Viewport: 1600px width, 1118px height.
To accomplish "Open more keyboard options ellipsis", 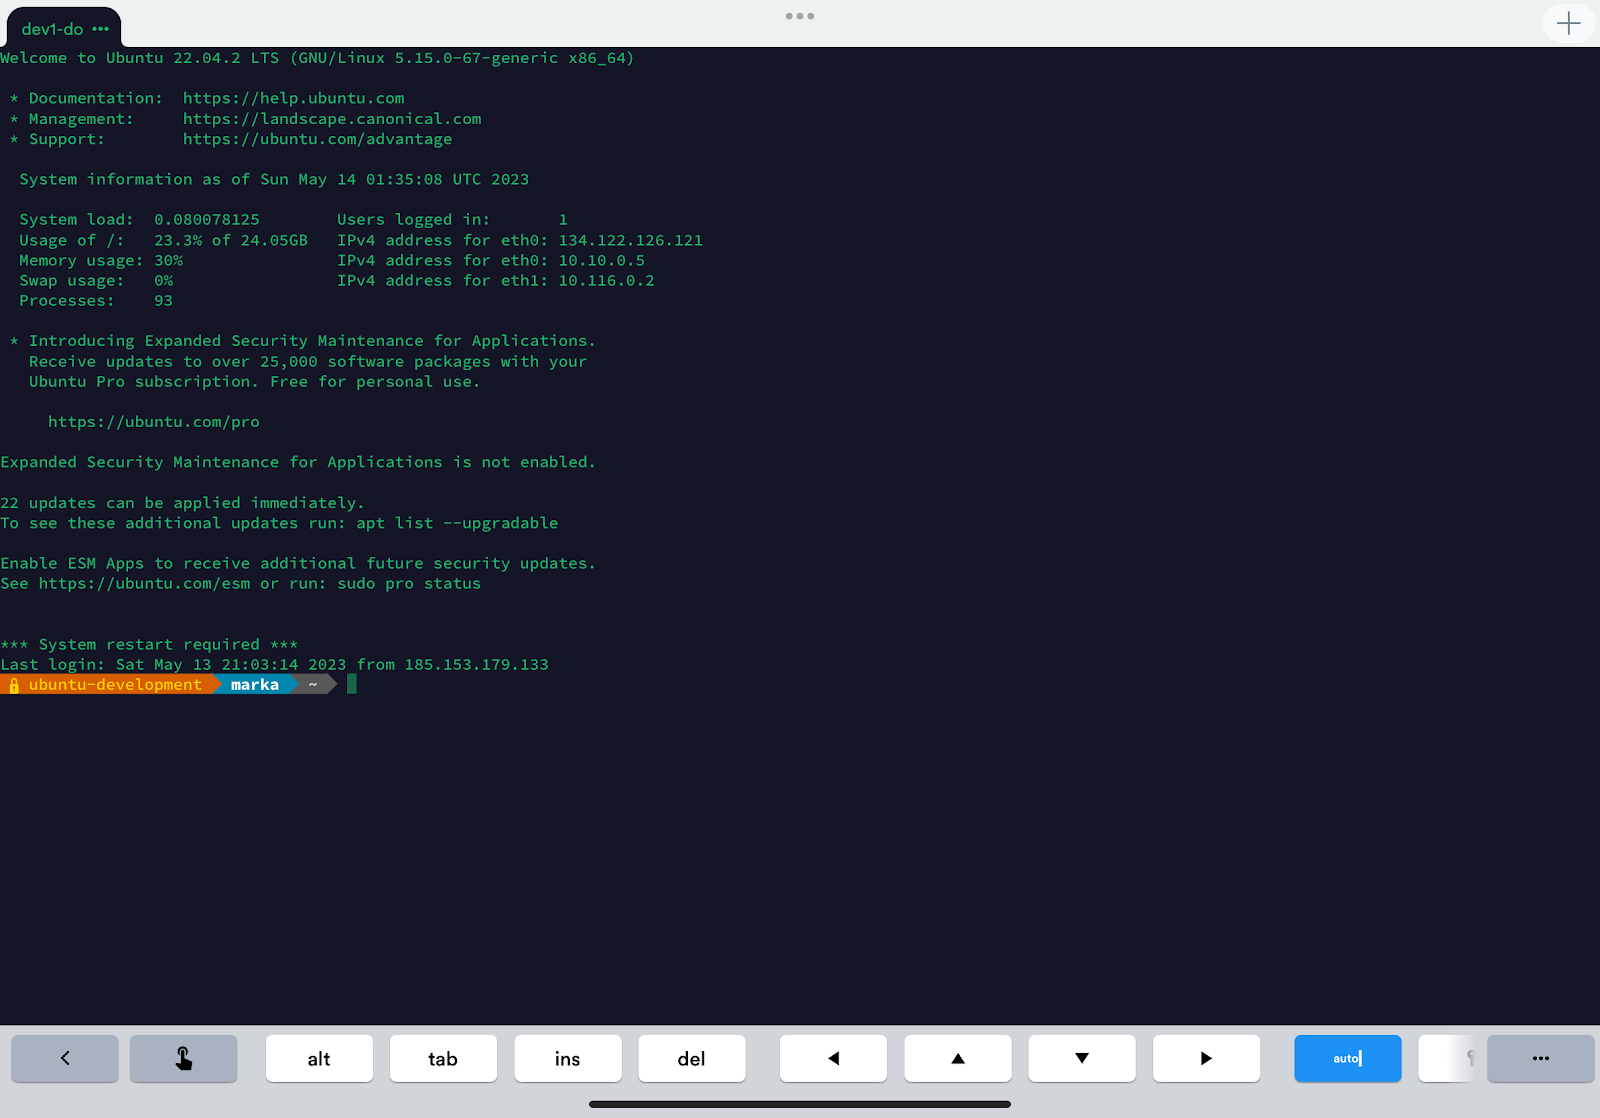I will pos(1541,1058).
